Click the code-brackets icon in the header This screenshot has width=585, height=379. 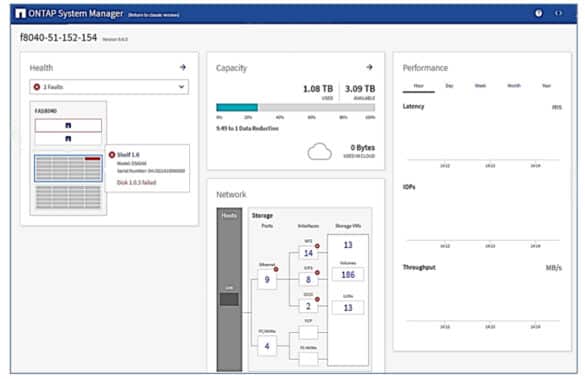pos(558,13)
